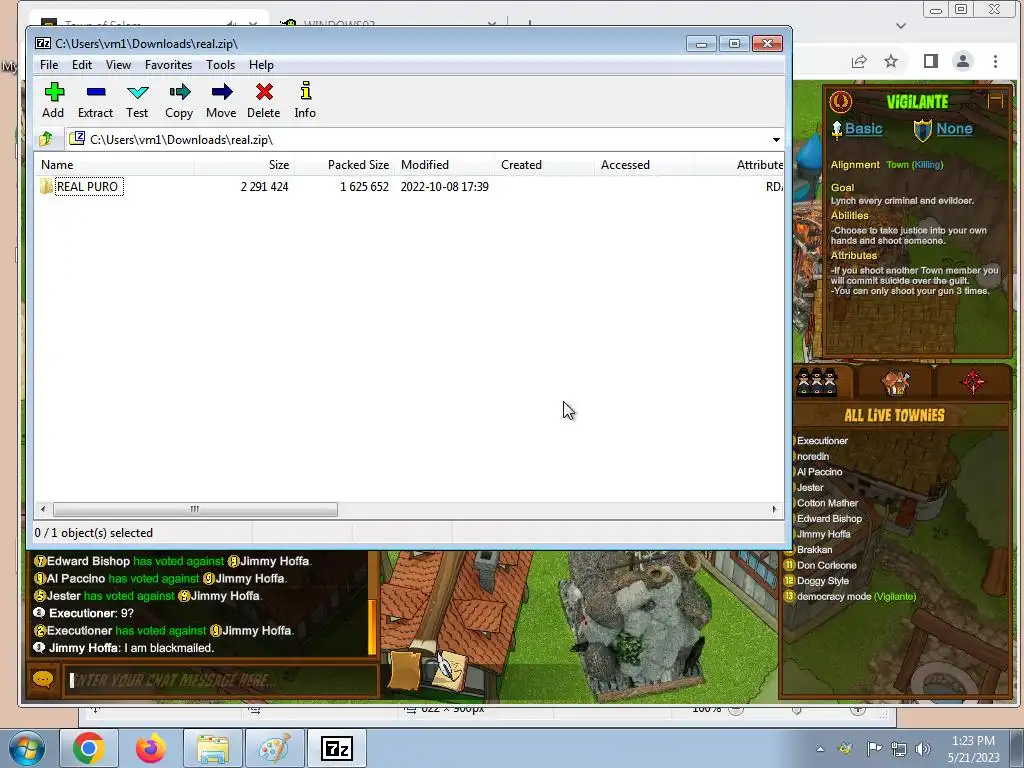Open the Edit menu
1024x768 pixels.
point(82,65)
